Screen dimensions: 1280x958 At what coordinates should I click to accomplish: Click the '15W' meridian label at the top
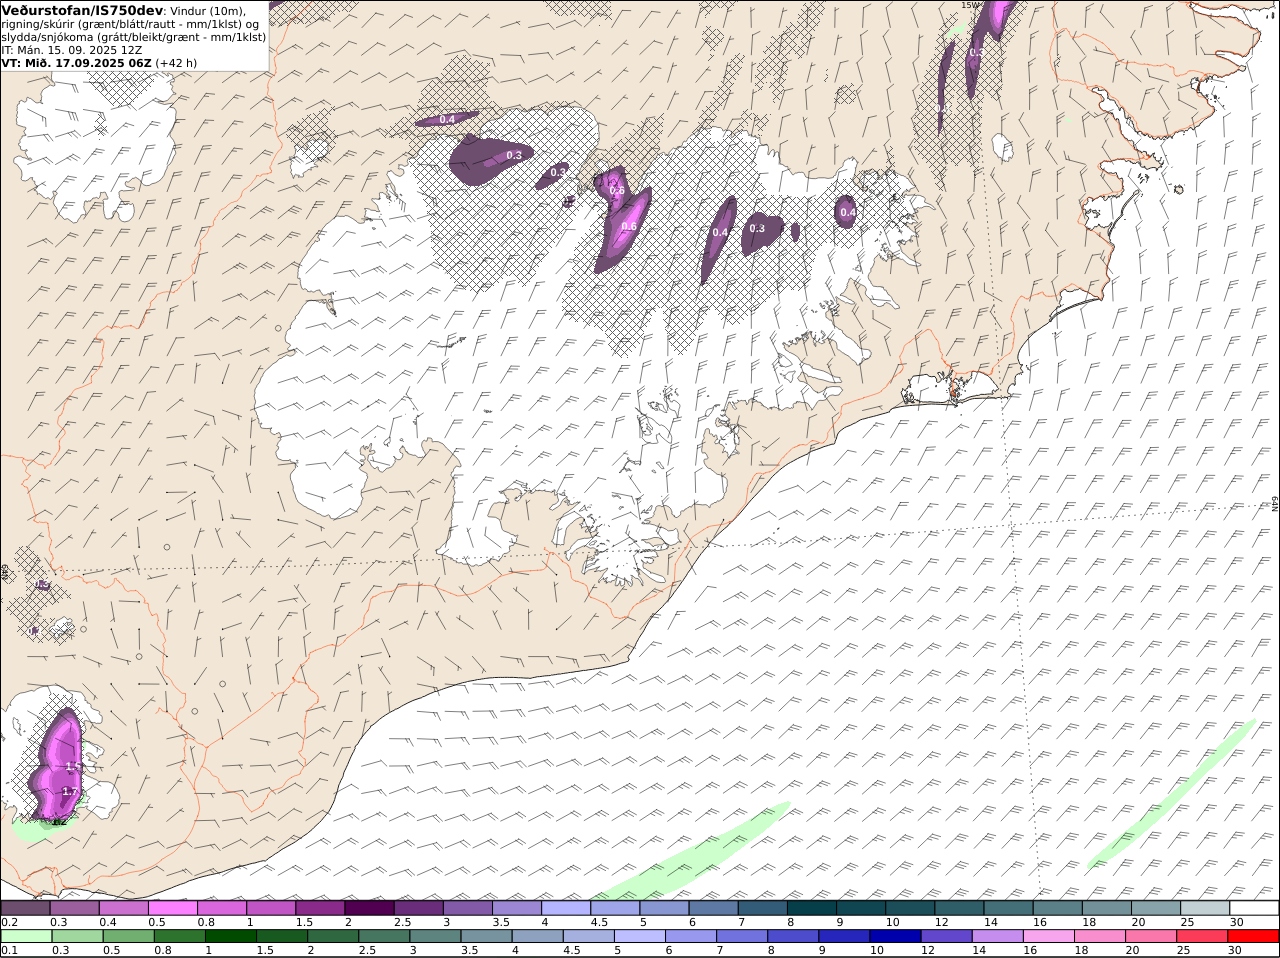(x=968, y=5)
